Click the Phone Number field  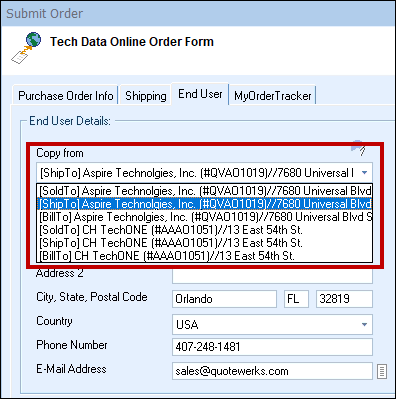[272, 347]
